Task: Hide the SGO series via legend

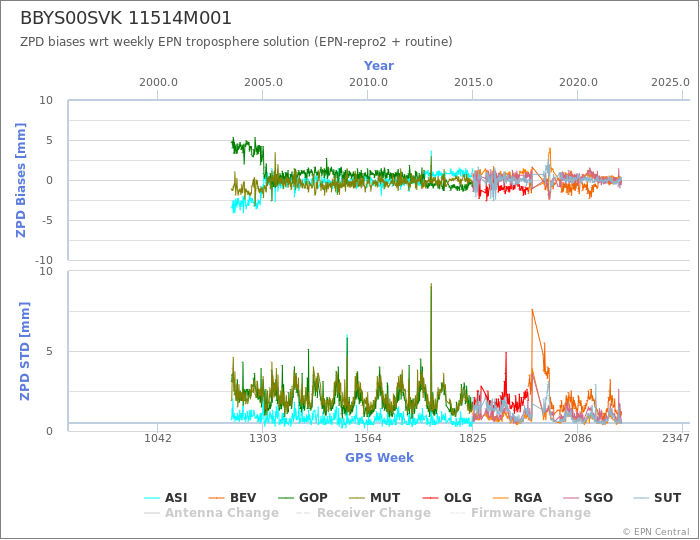Action: pos(588,498)
